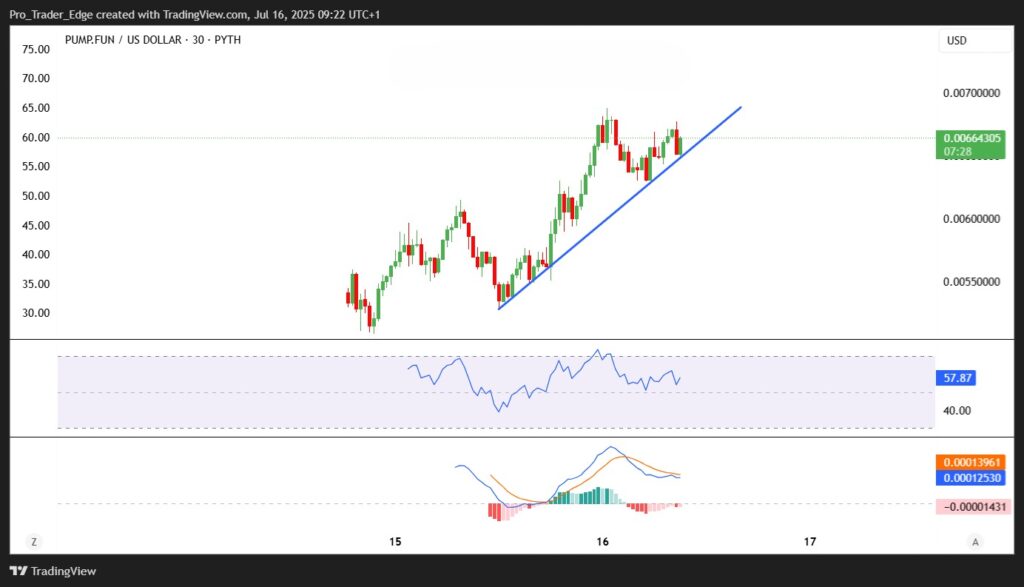Image resolution: width=1024 pixels, height=587 pixels.
Task: Click the date label 17 on time axis
Action: [x=810, y=541]
